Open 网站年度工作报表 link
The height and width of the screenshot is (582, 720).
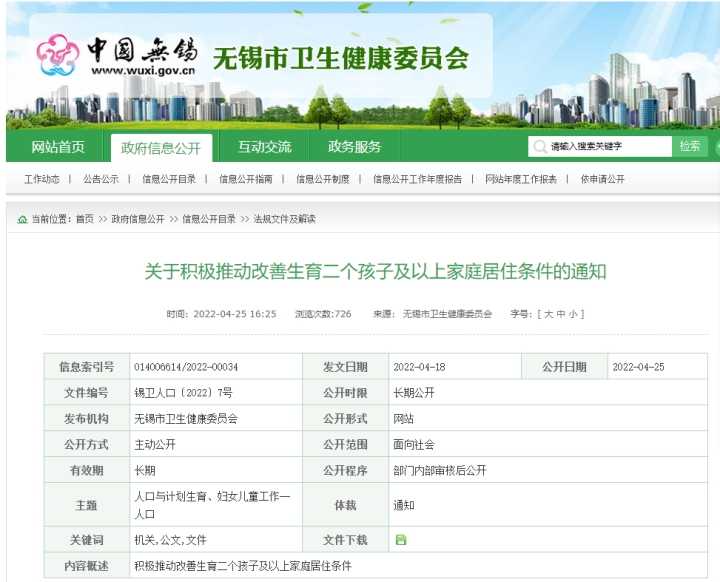(521, 180)
